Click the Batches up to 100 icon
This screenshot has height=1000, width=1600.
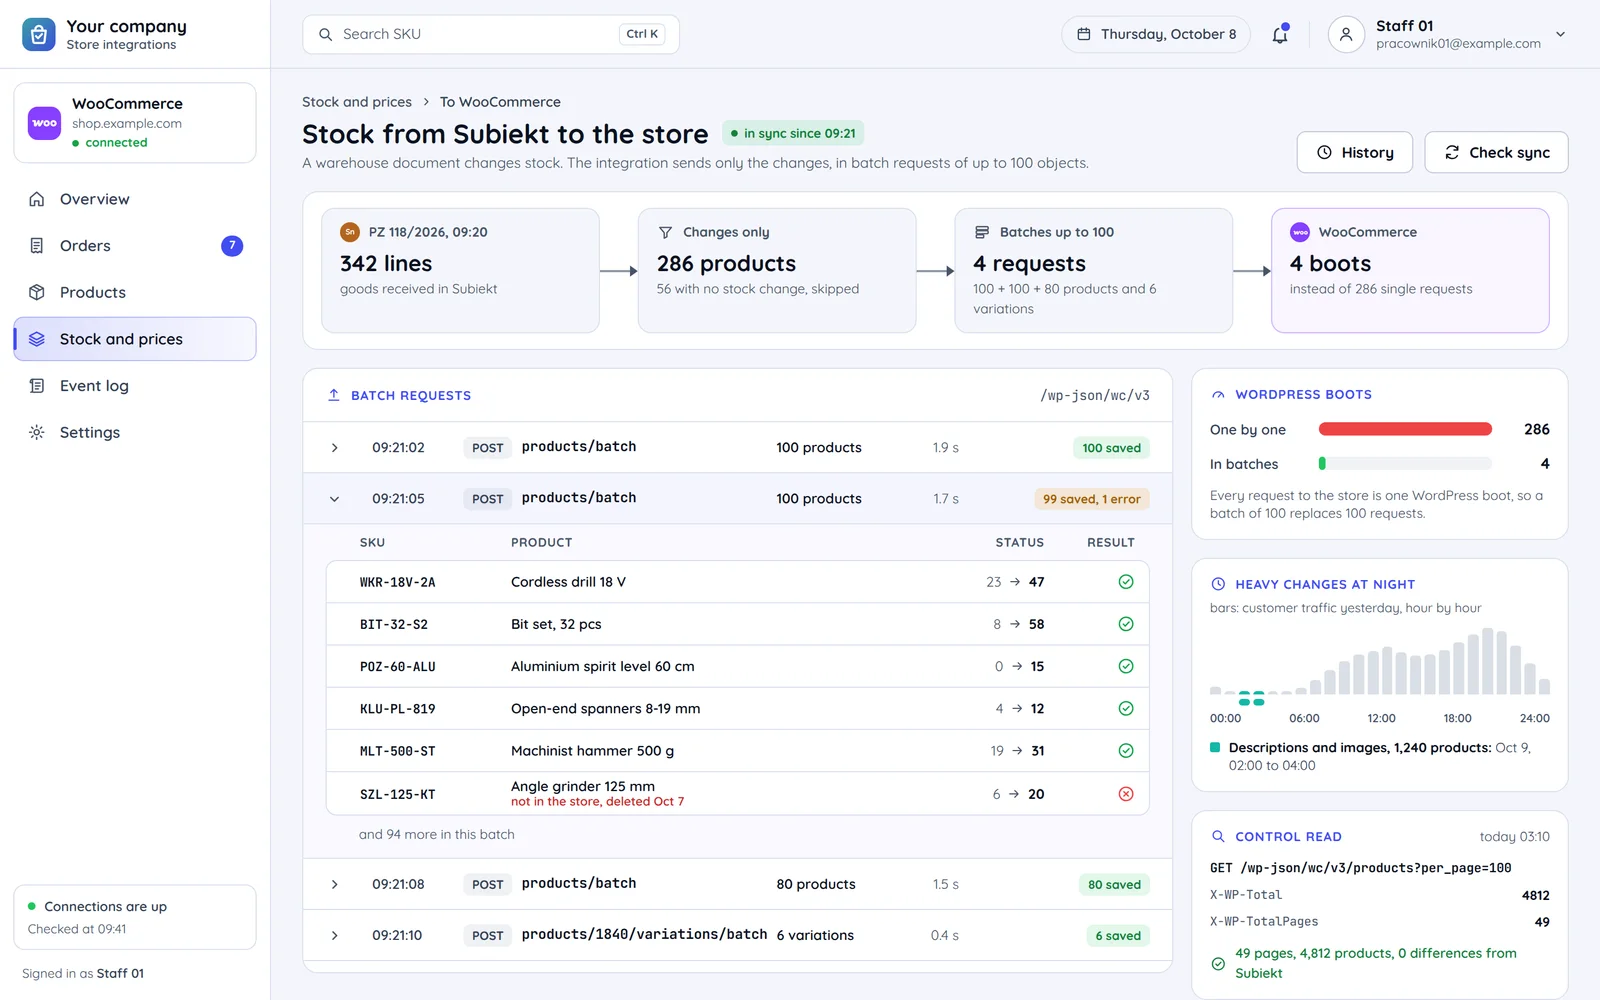[x=982, y=232]
